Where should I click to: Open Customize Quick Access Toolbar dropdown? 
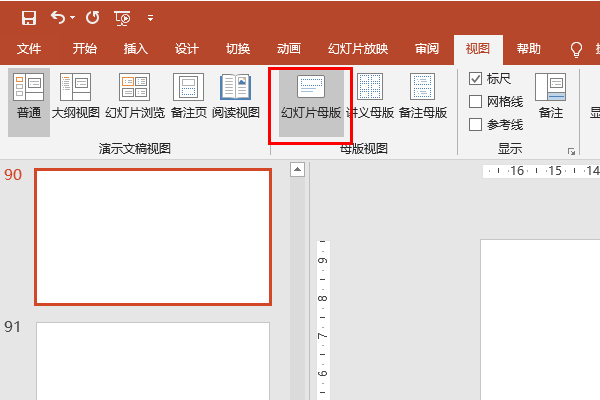point(150,18)
